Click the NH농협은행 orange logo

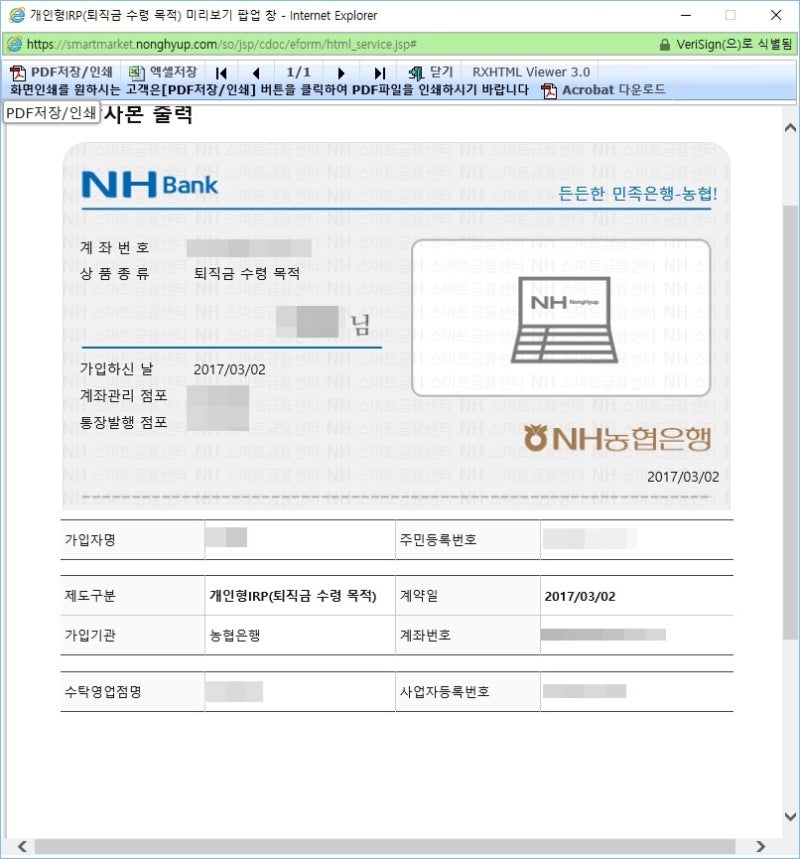pos(618,439)
